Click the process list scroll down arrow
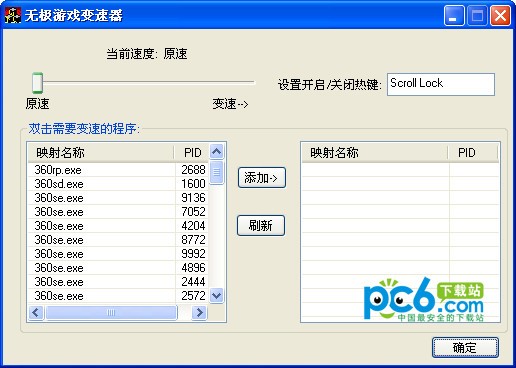516x368 pixels. click(217, 295)
